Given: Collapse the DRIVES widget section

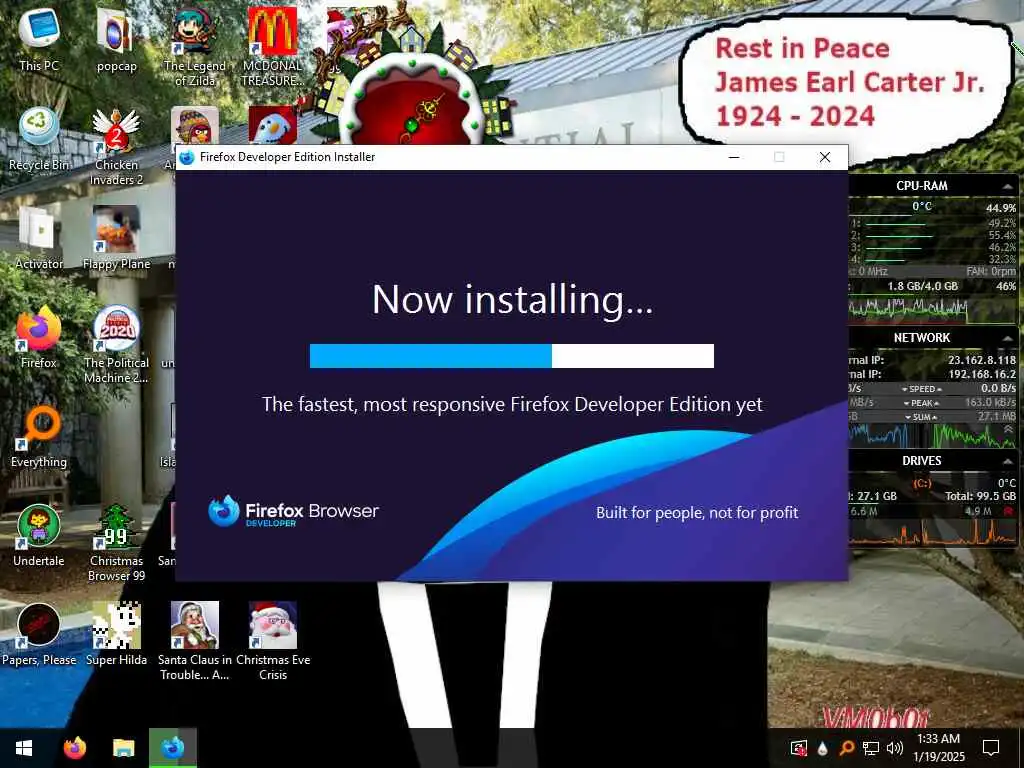Looking at the screenshot, I should (x=1008, y=461).
